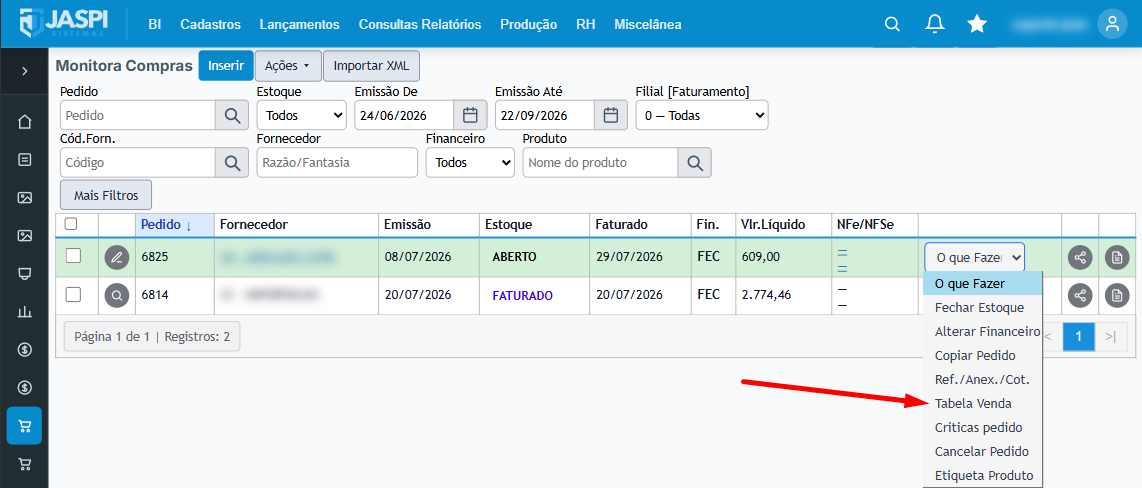Open the user profile avatar
The height and width of the screenshot is (488, 1142).
(1112, 24)
